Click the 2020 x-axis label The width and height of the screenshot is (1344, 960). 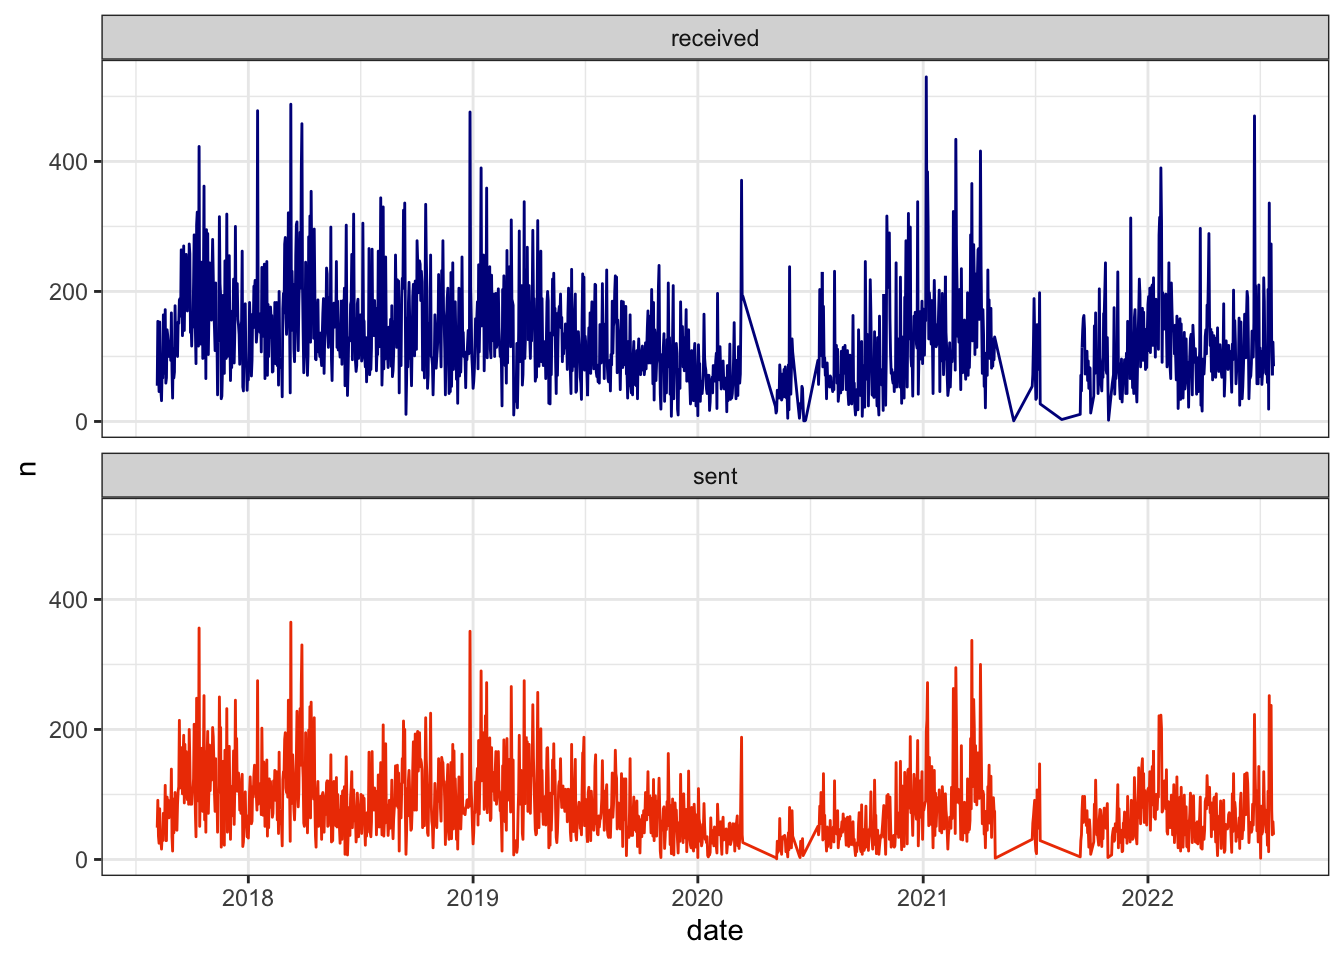pyautogui.click(x=698, y=897)
